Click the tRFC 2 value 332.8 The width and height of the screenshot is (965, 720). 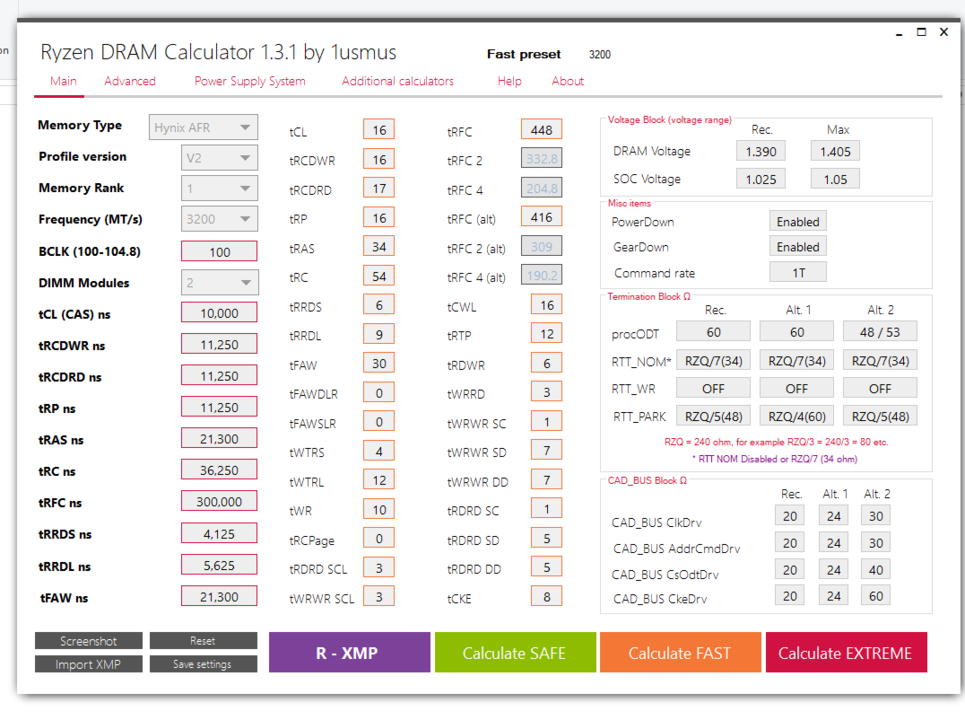point(542,159)
